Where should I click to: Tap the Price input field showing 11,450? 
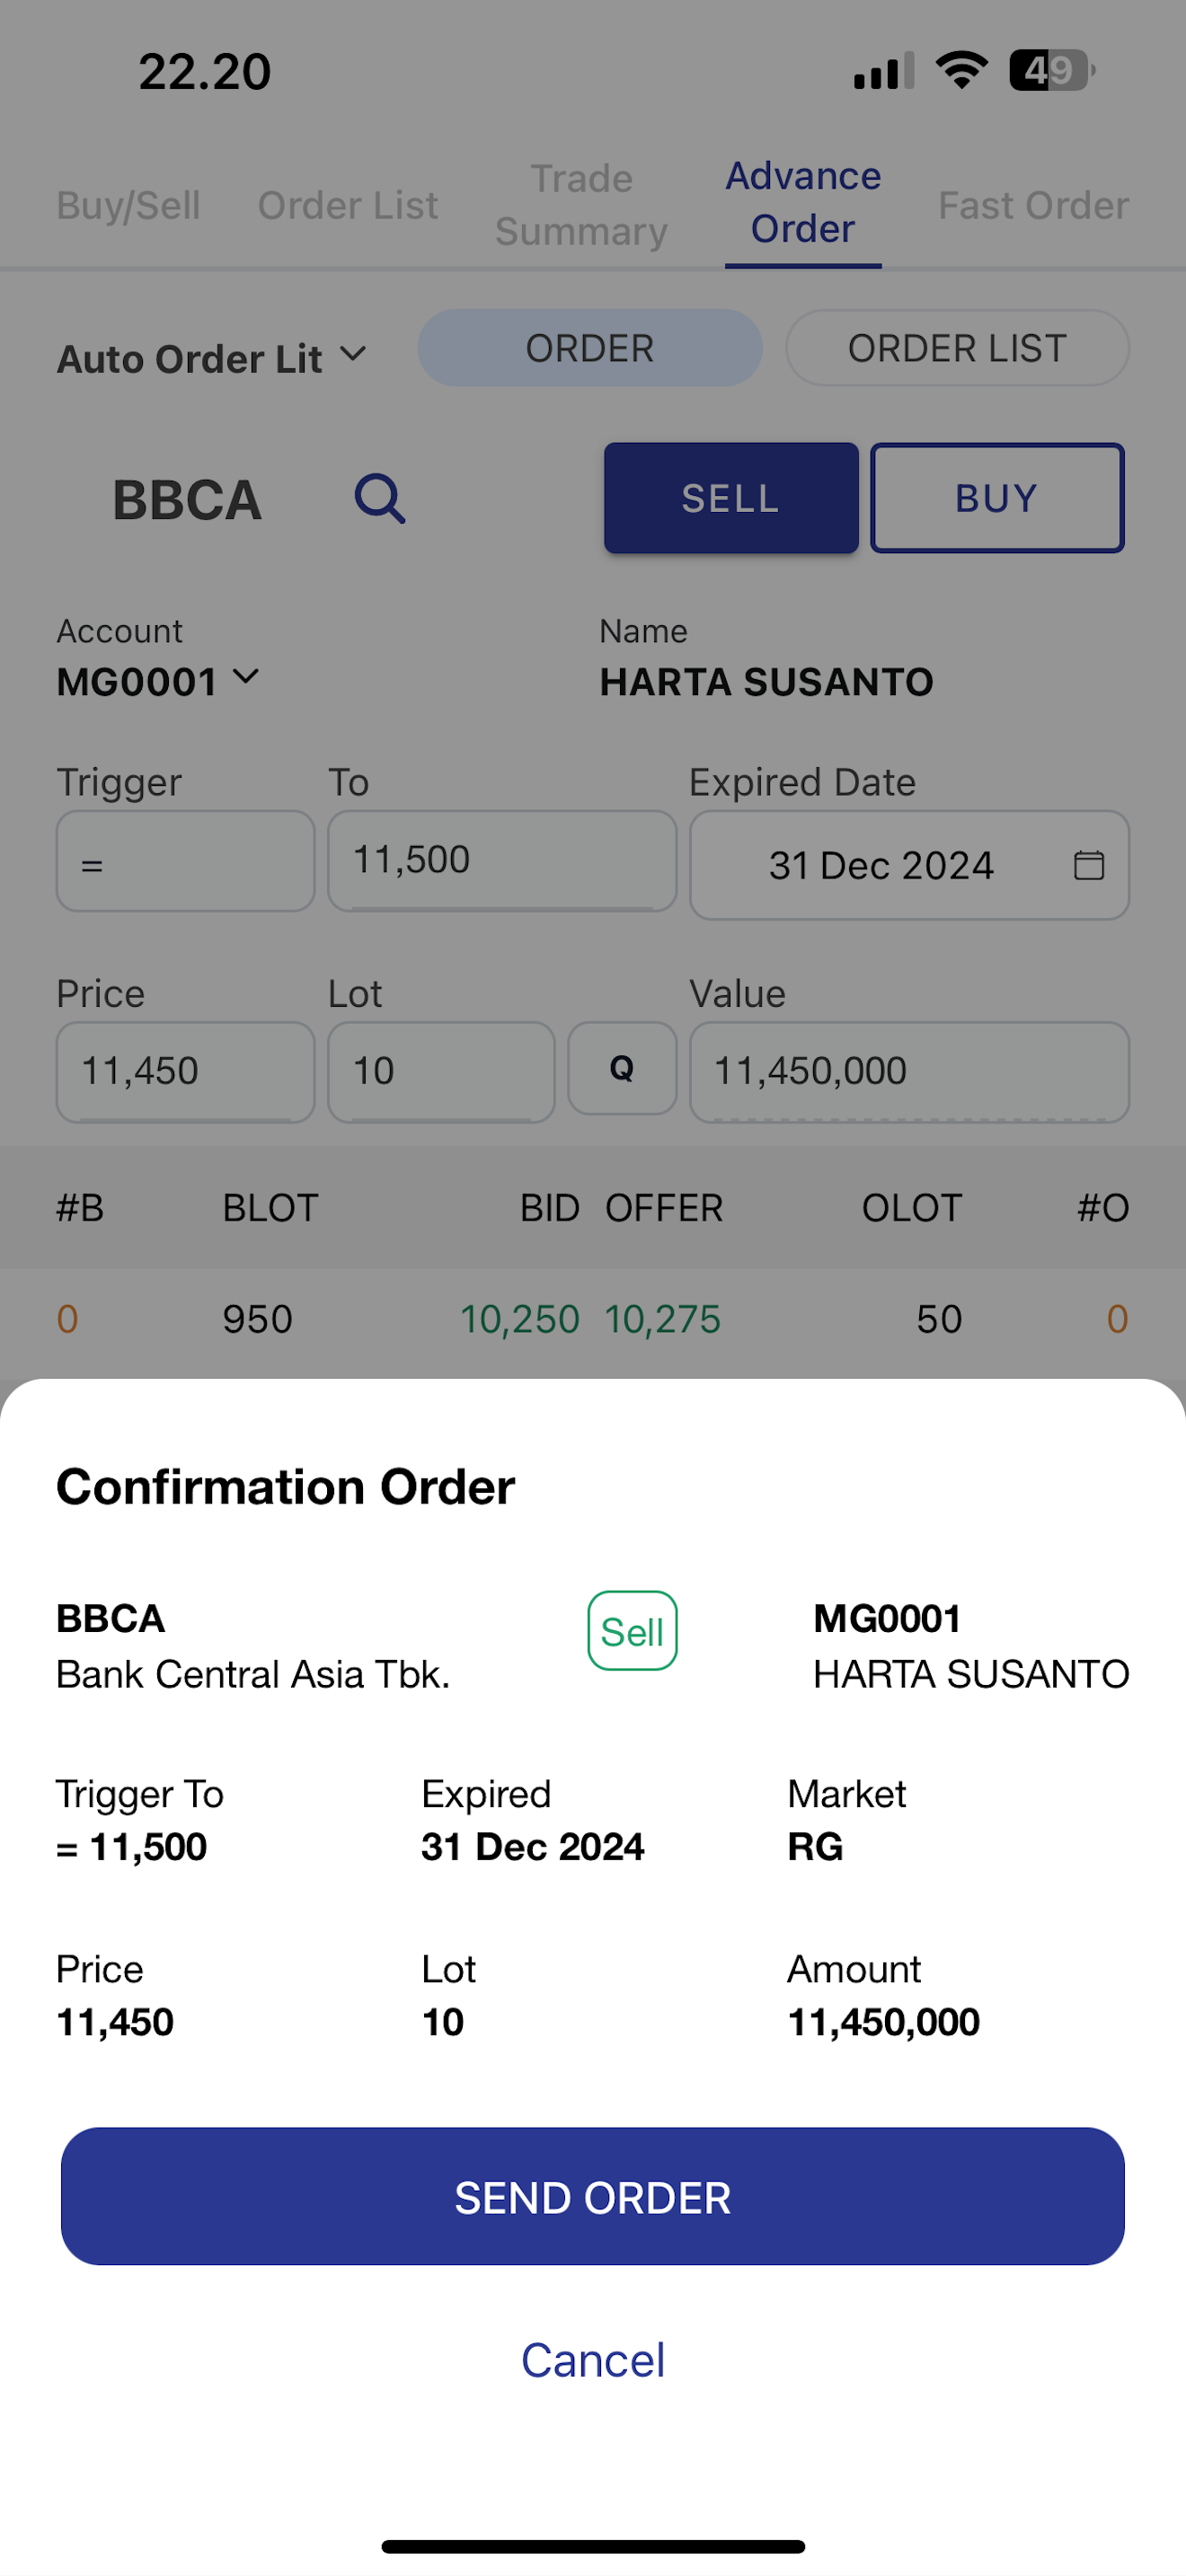186,1072
